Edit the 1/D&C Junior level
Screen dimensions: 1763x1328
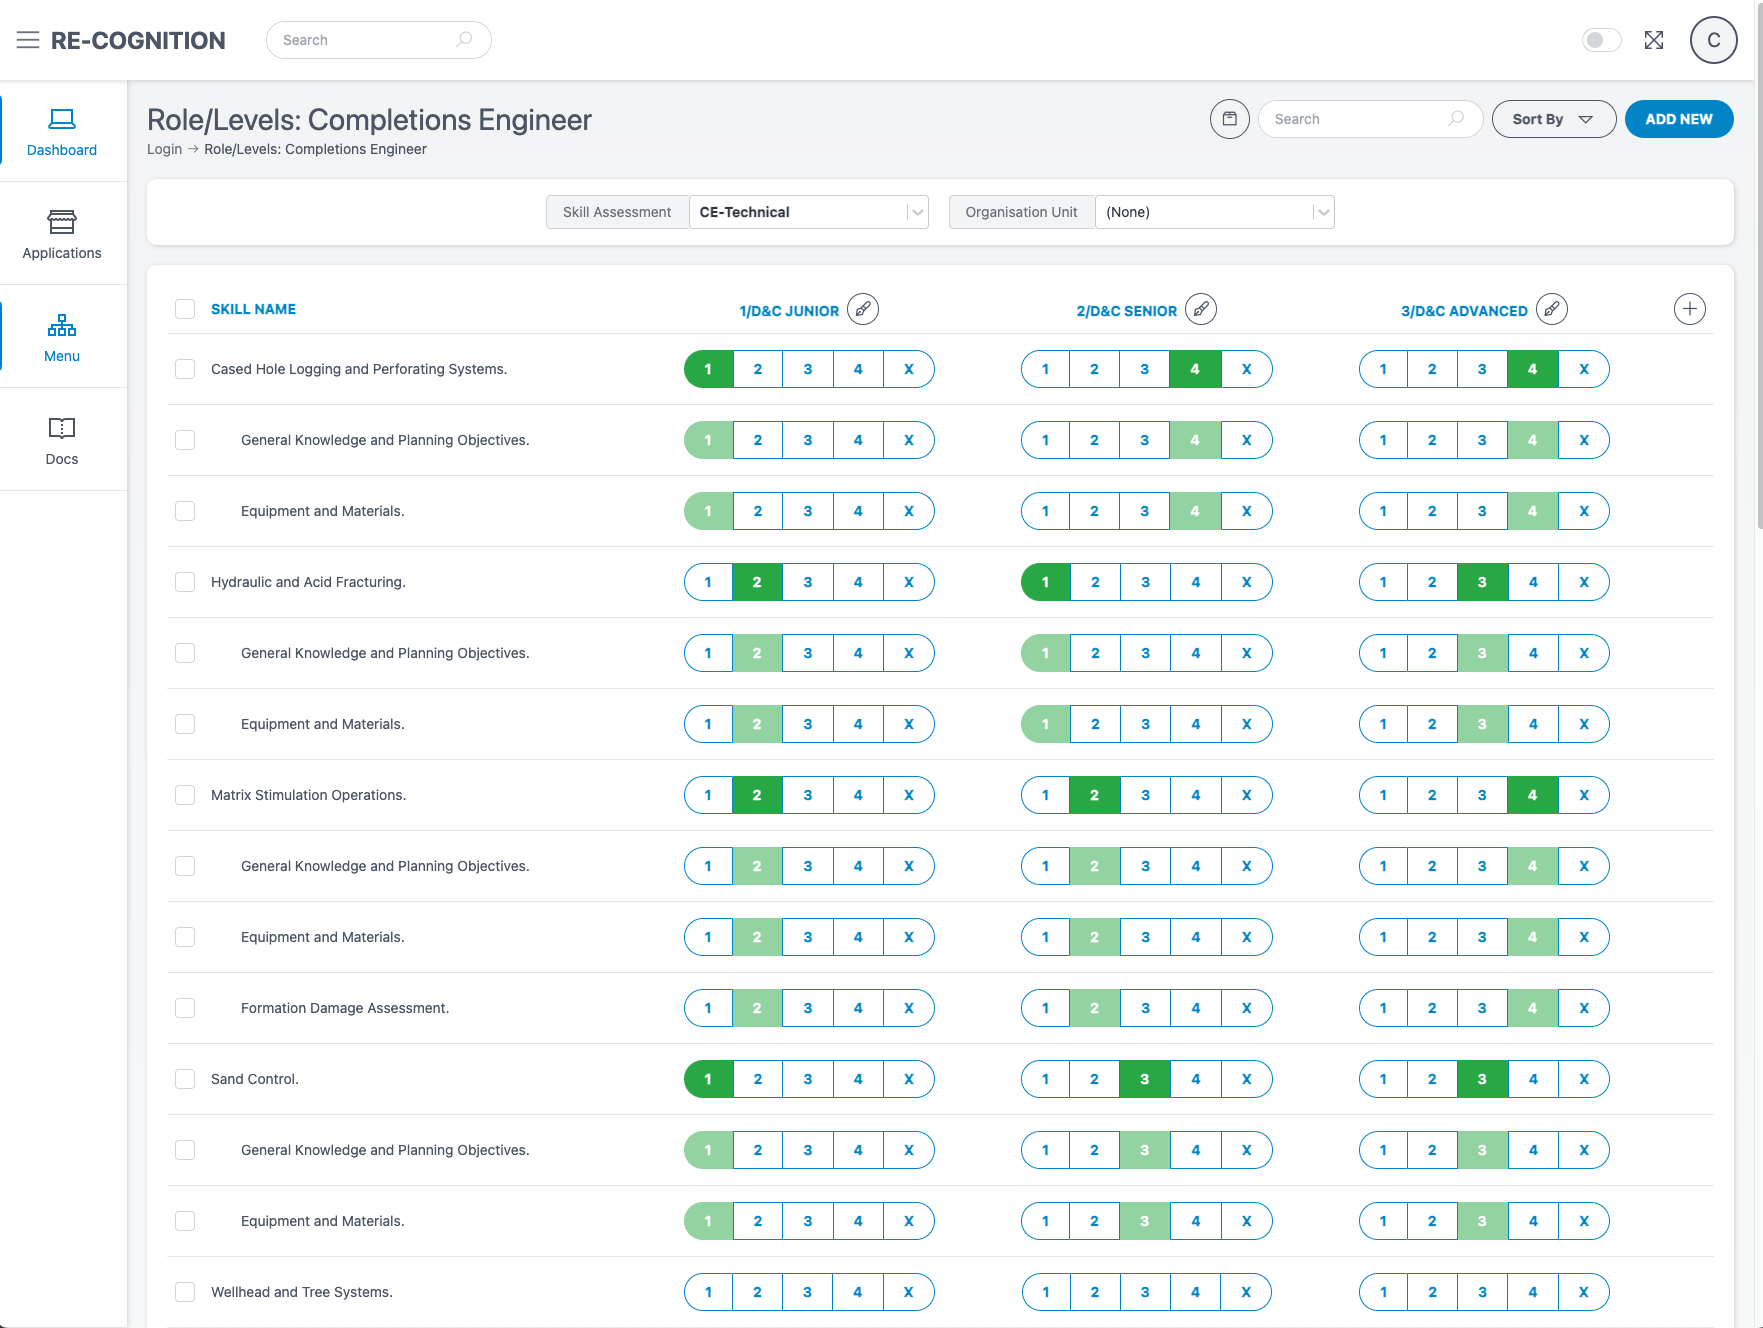click(x=862, y=309)
